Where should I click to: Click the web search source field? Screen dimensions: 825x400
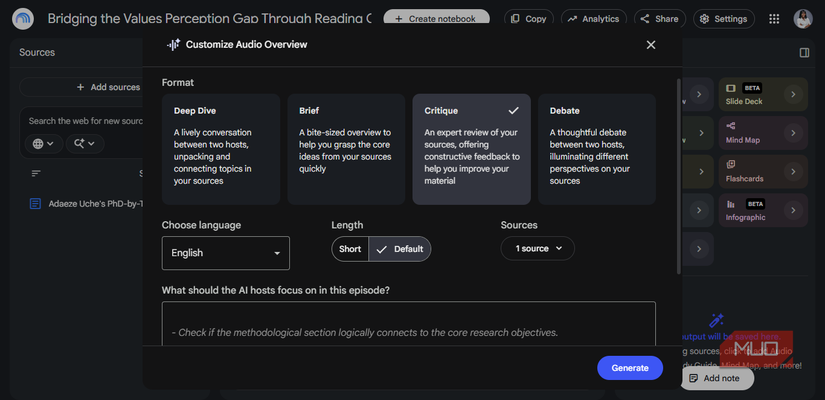click(86, 121)
